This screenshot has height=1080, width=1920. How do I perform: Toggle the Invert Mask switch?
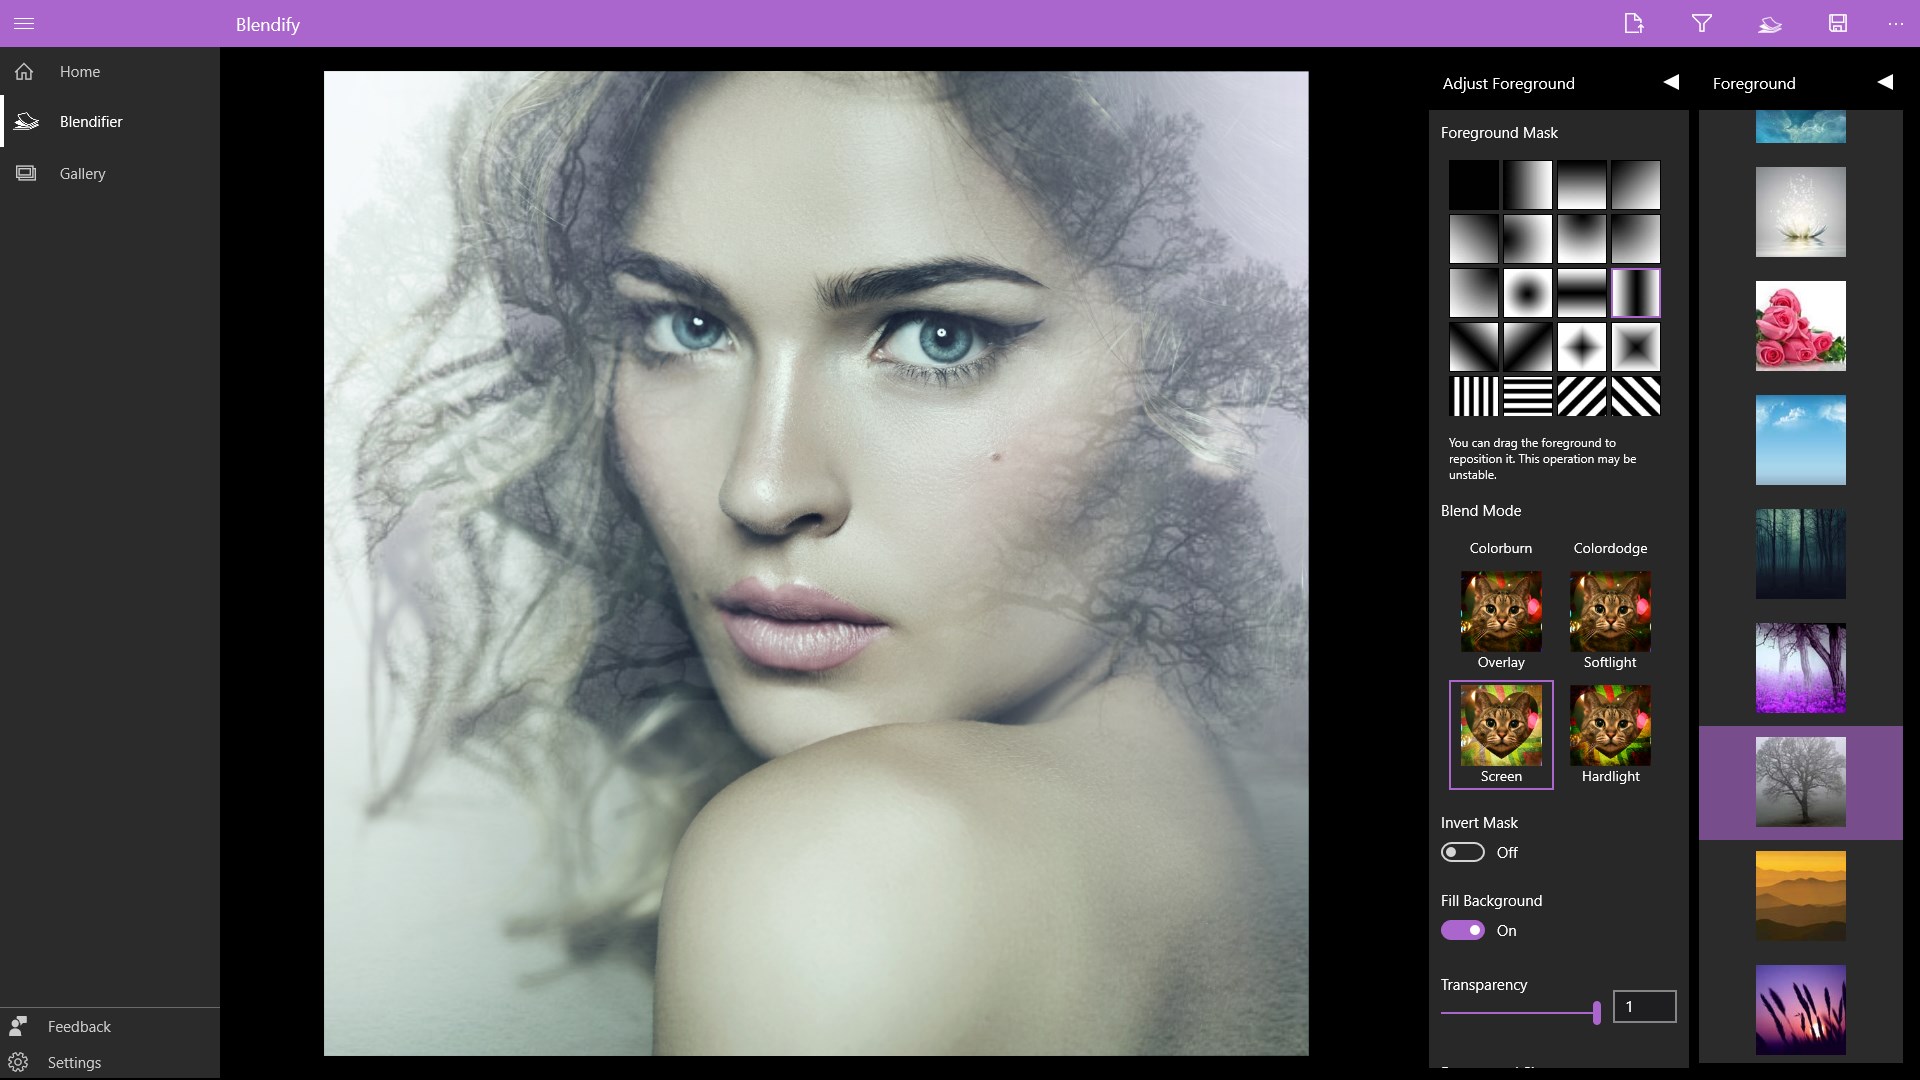[1462, 852]
